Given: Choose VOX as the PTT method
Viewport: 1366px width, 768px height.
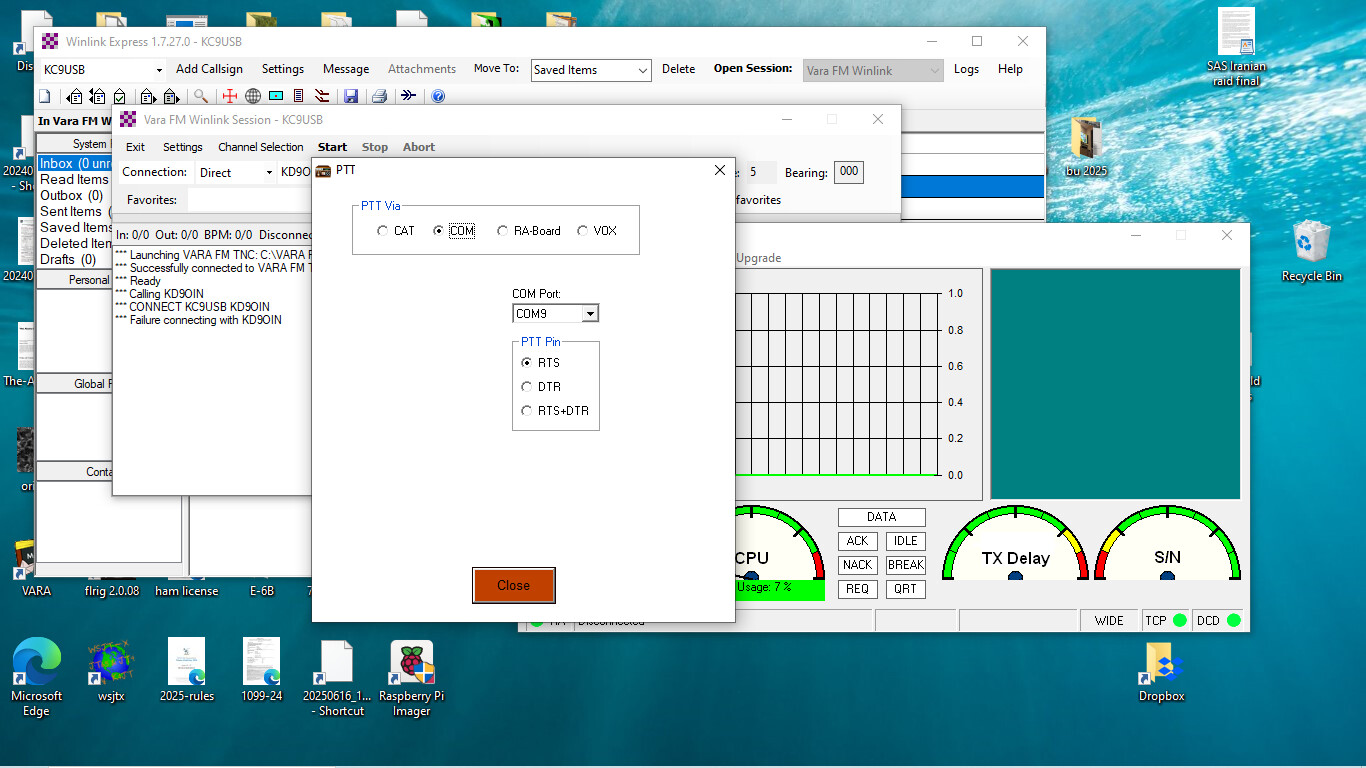Looking at the screenshot, I should click(583, 231).
